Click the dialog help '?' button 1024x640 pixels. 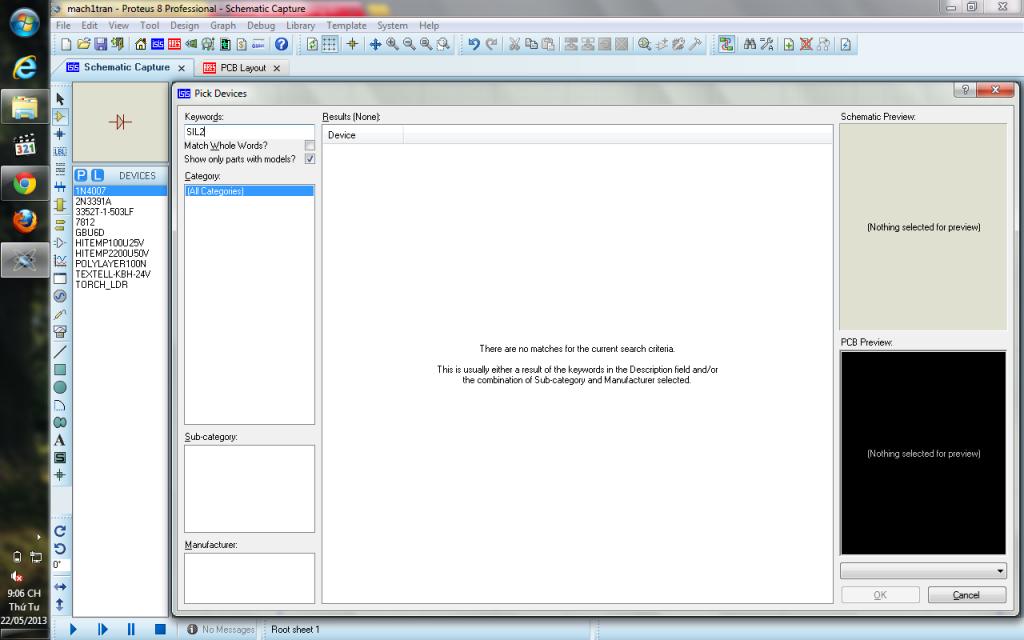click(965, 89)
